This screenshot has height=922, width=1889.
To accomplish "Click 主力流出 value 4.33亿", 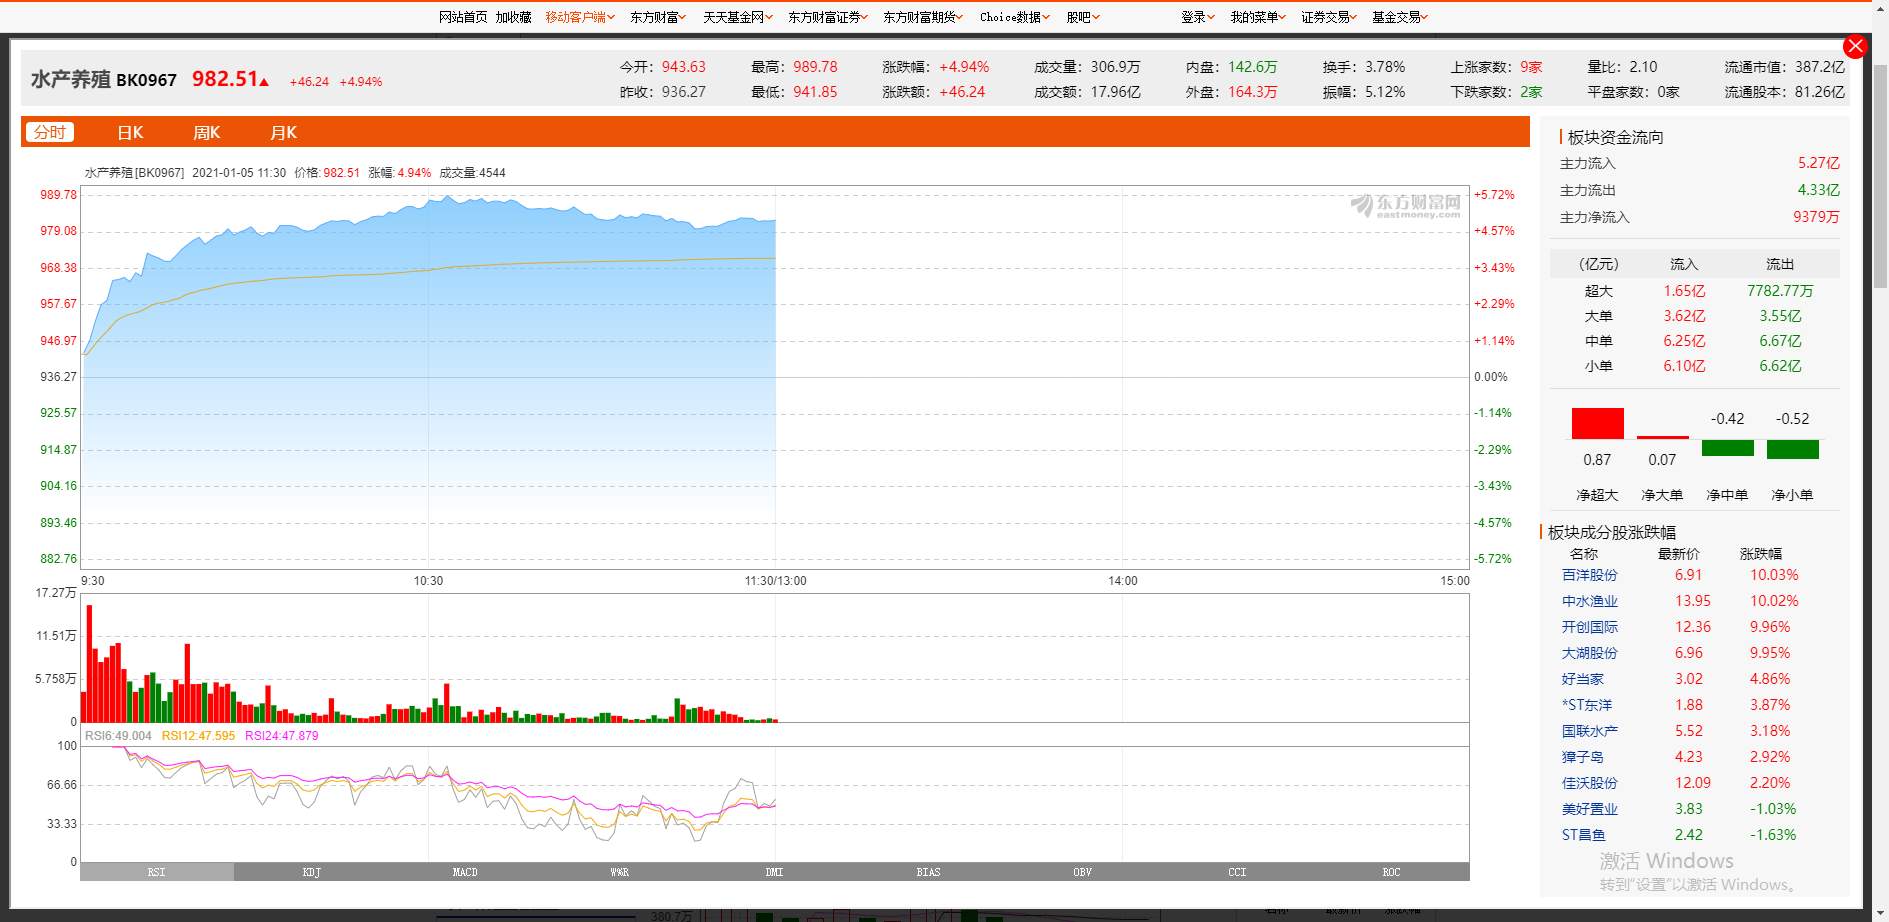I will pyautogui.click(x=1818, y=190).
